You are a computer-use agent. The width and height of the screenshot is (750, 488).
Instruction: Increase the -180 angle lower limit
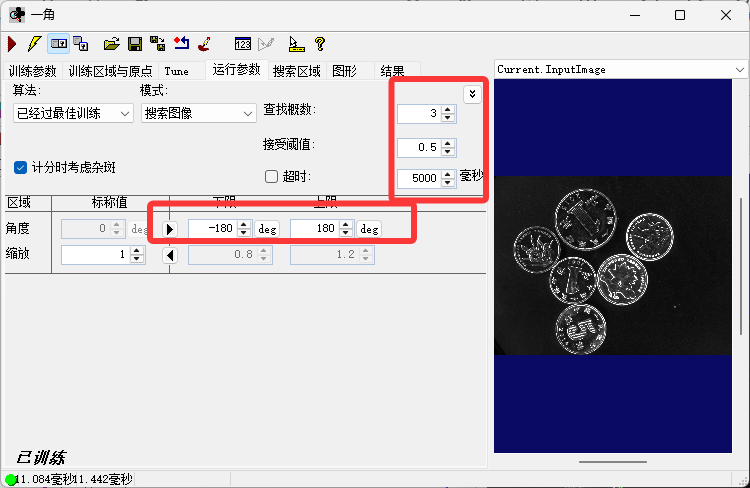[x=244, y=225]
